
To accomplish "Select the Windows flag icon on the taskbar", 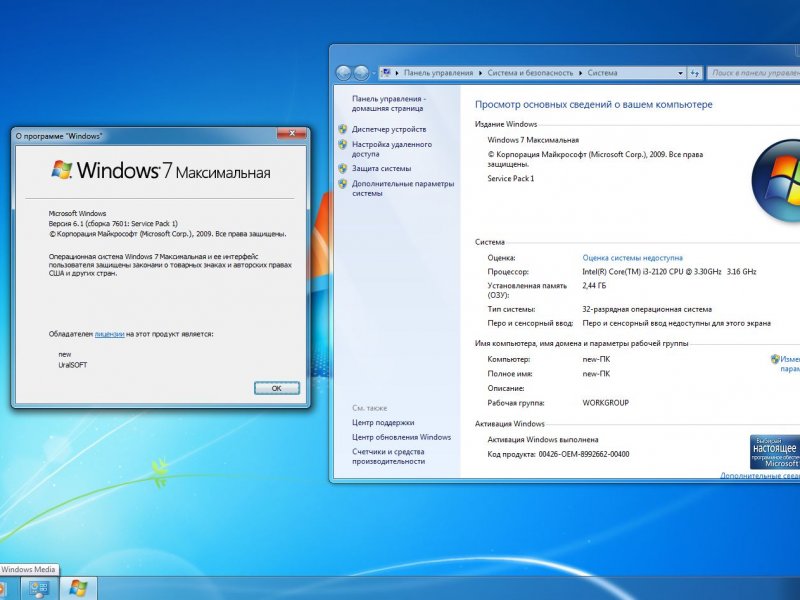I will pyautogui.click(x=78, y=588).
